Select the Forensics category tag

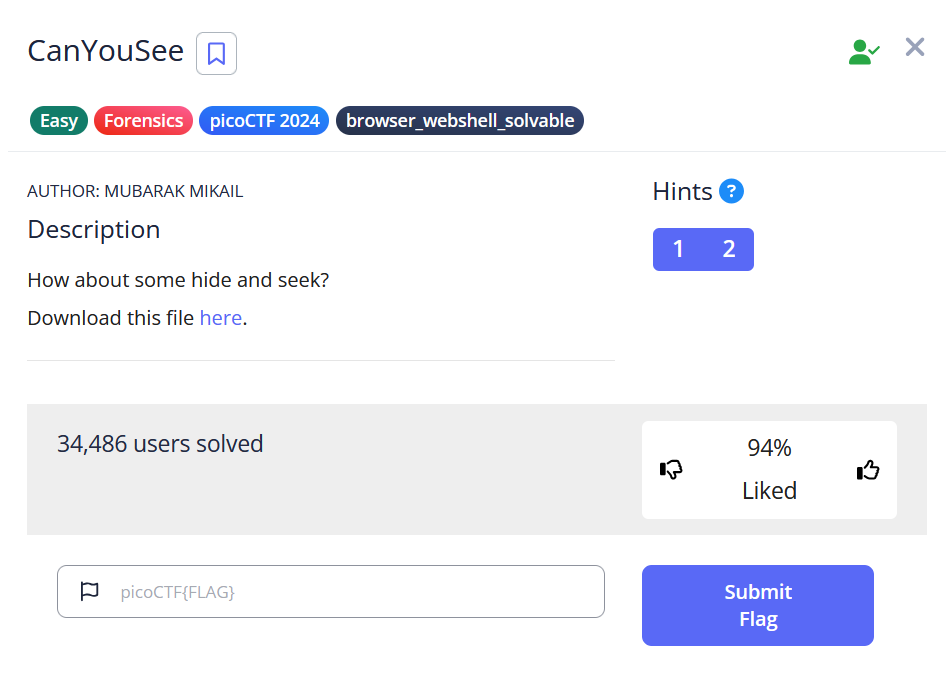pyautogui.click(x=143, y=121)
